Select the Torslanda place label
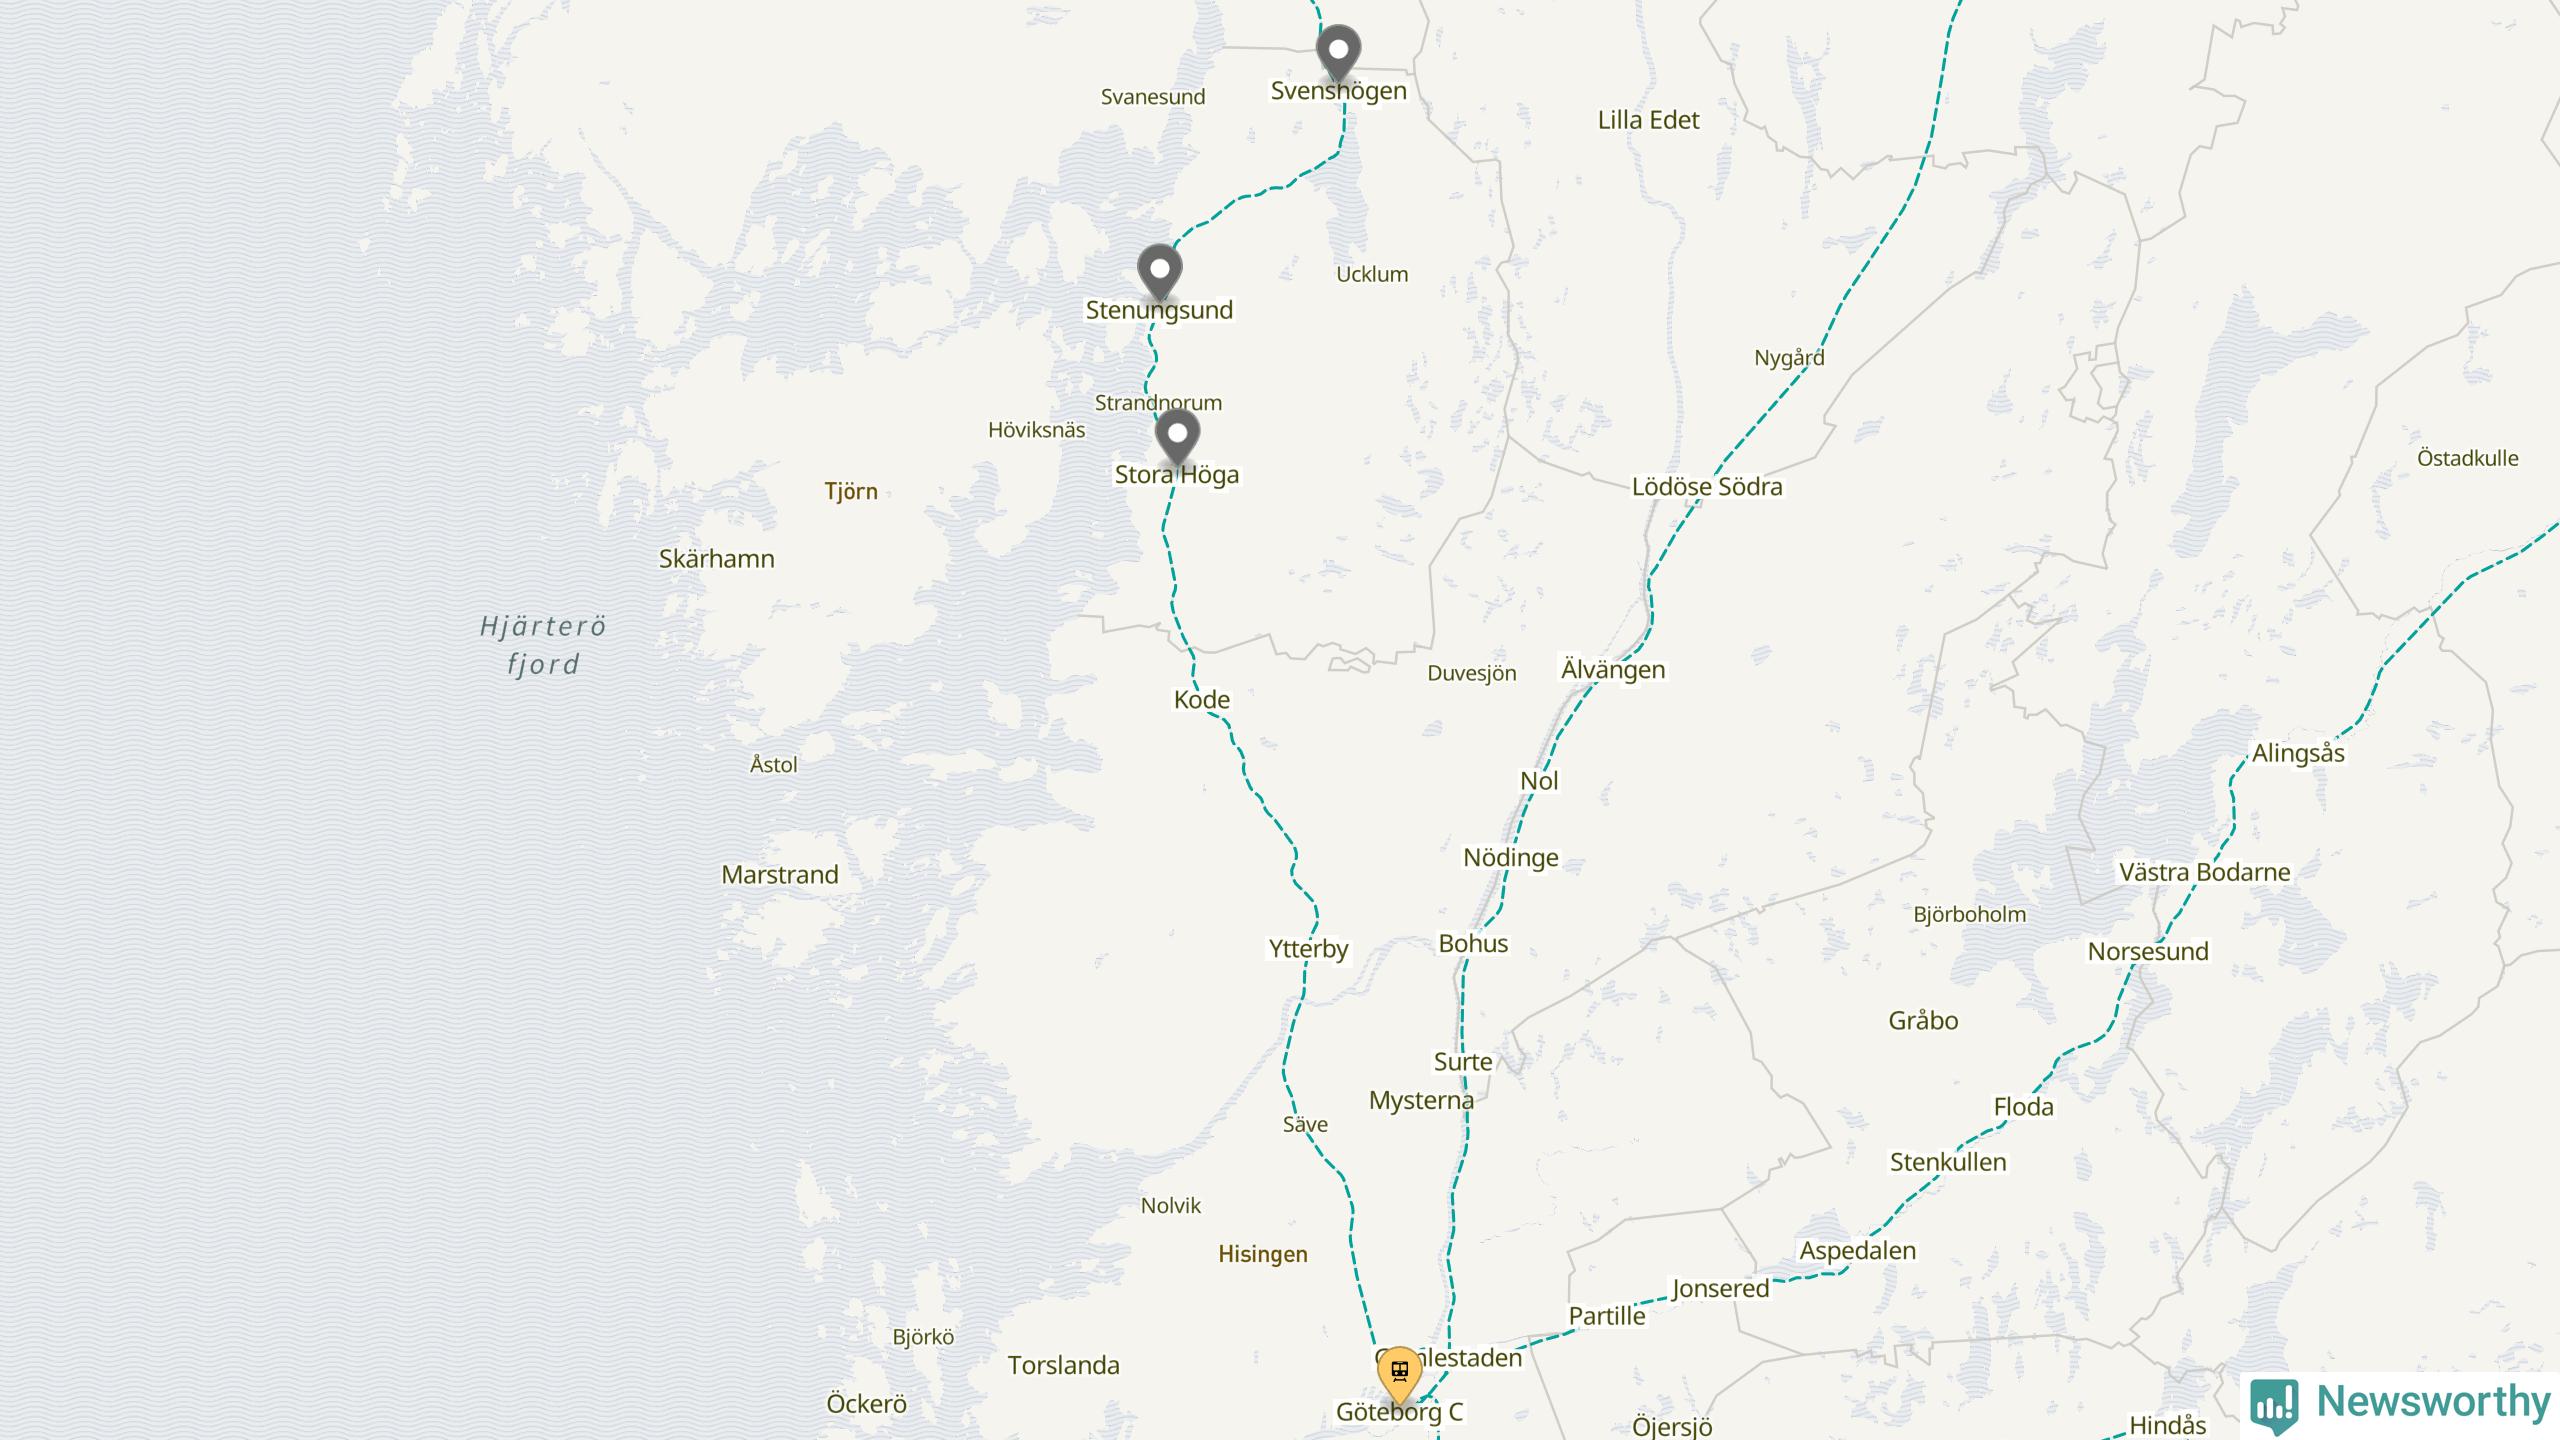Image resolution: width=2560 pixels, height=1440 pixels. (x=1063, y=1366)
